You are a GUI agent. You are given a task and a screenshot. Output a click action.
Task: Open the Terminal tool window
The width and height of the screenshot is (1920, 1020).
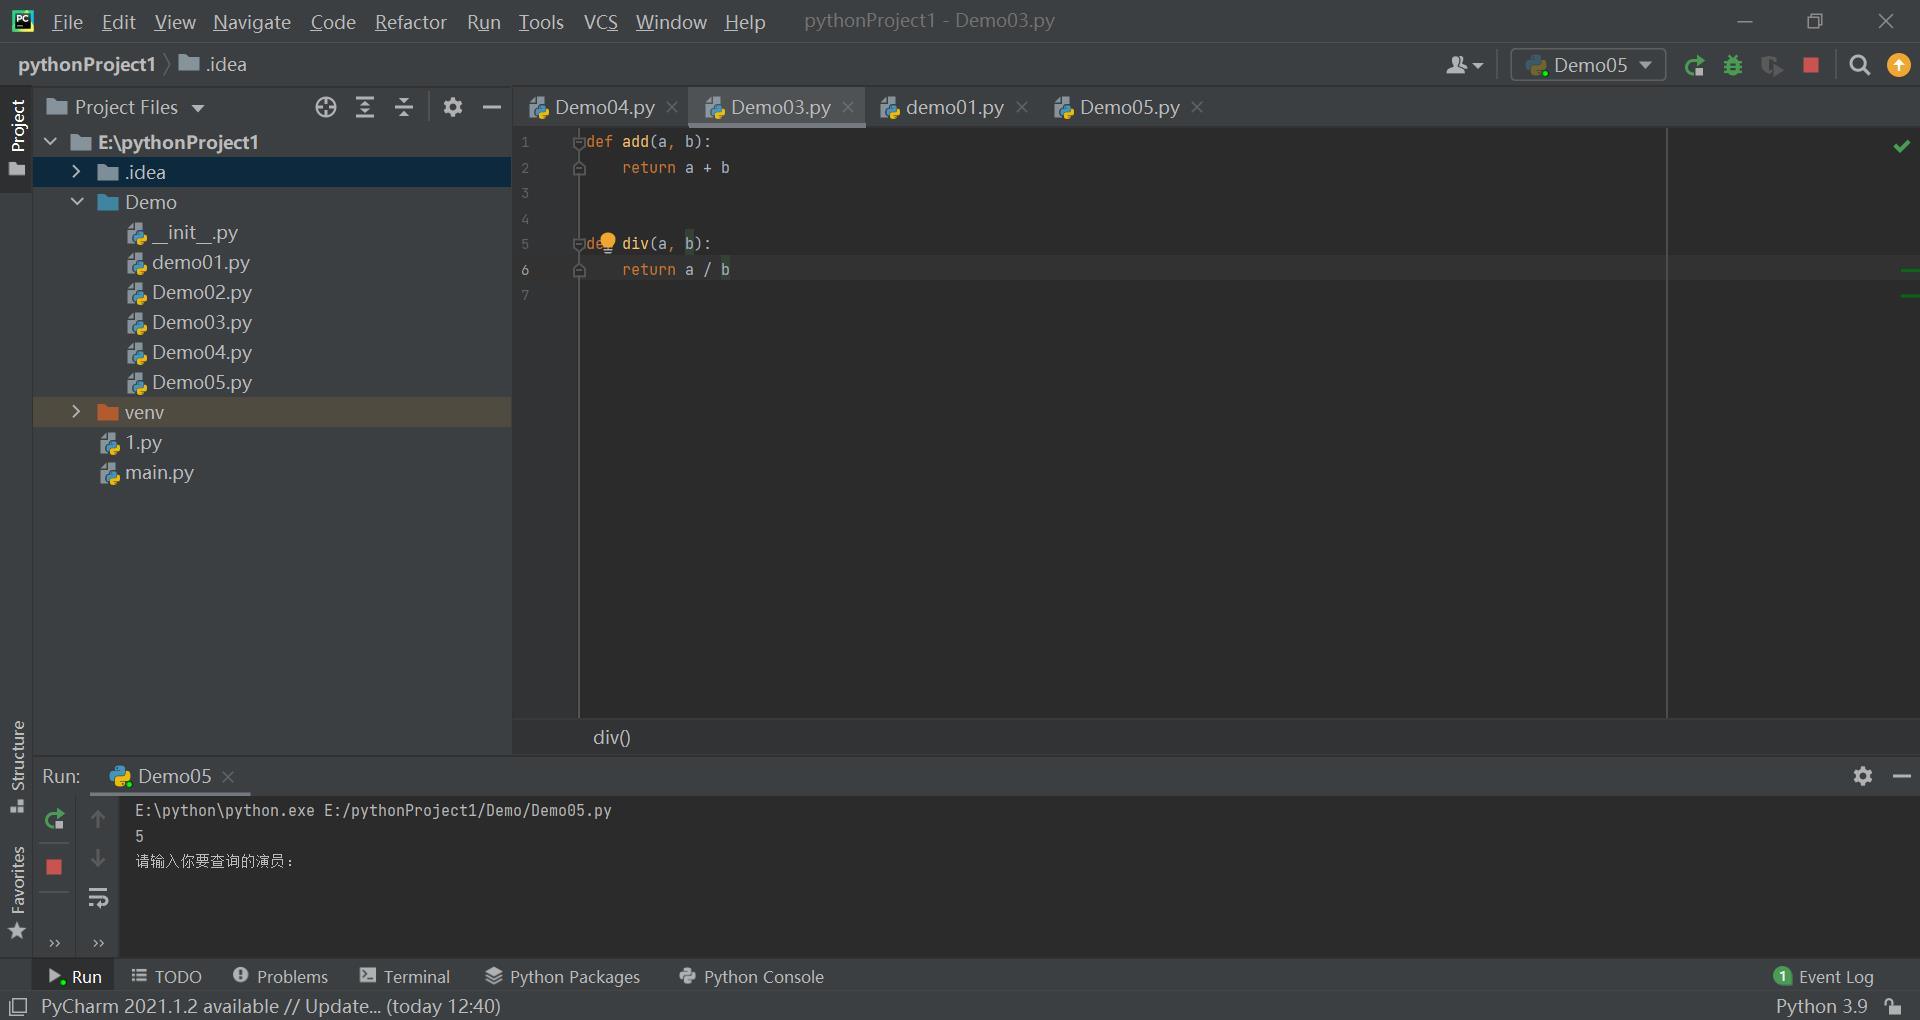405,976
